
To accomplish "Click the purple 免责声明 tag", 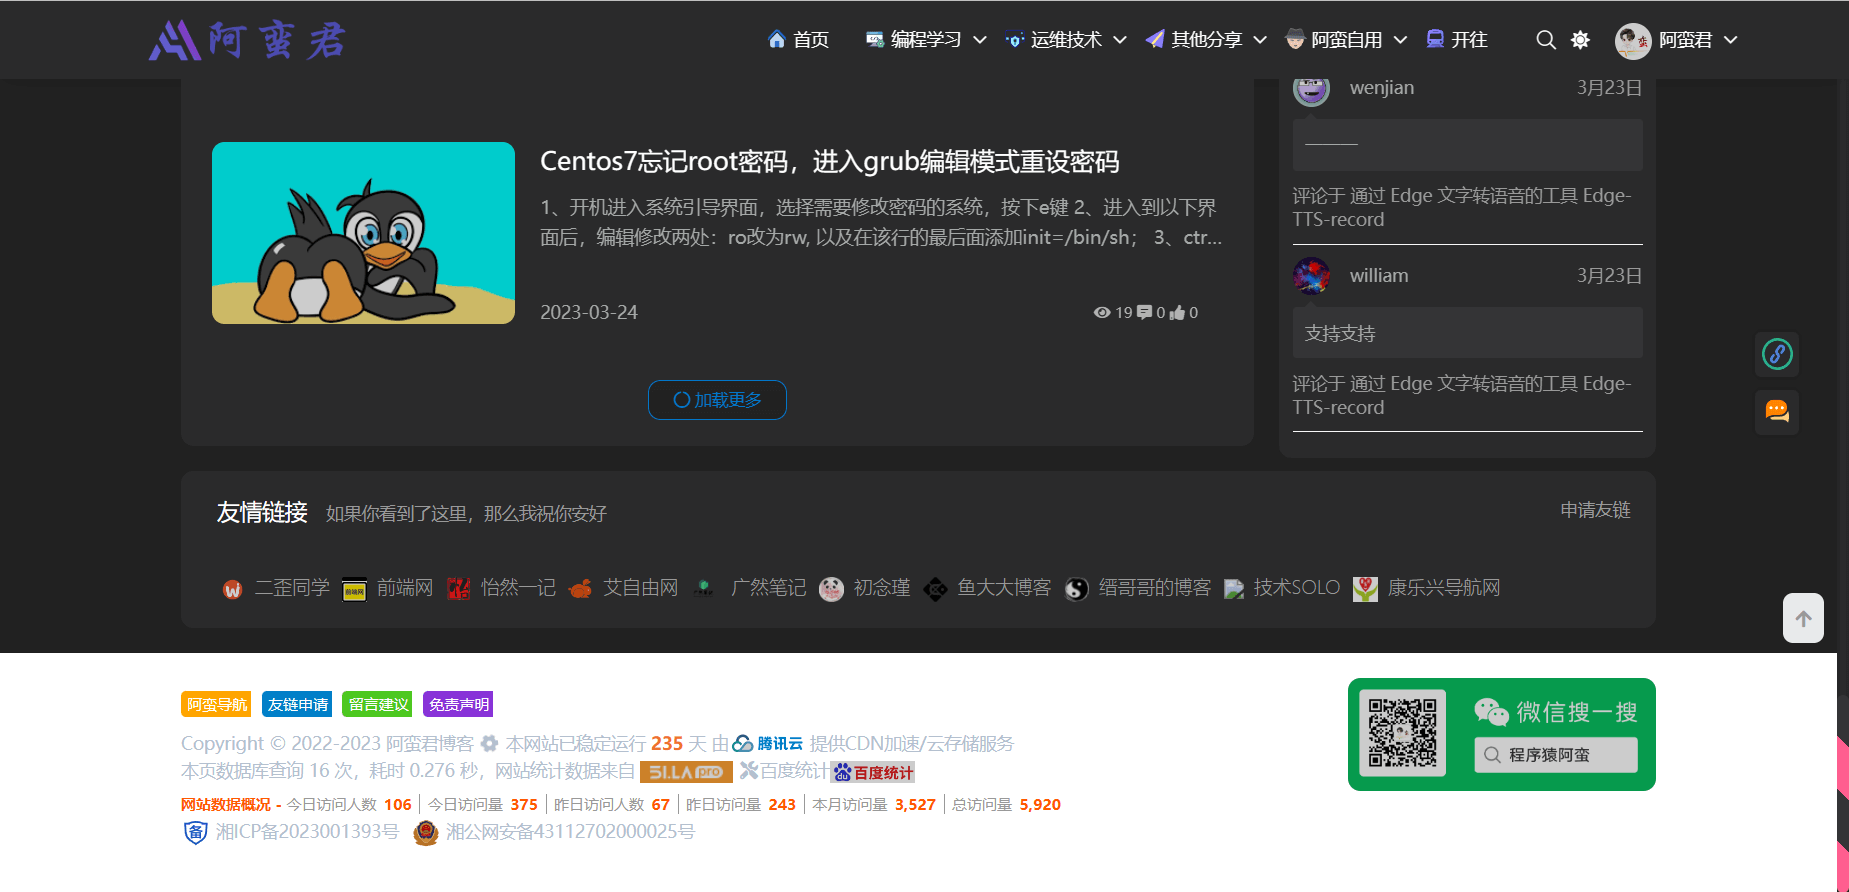I will coord(458,704).
